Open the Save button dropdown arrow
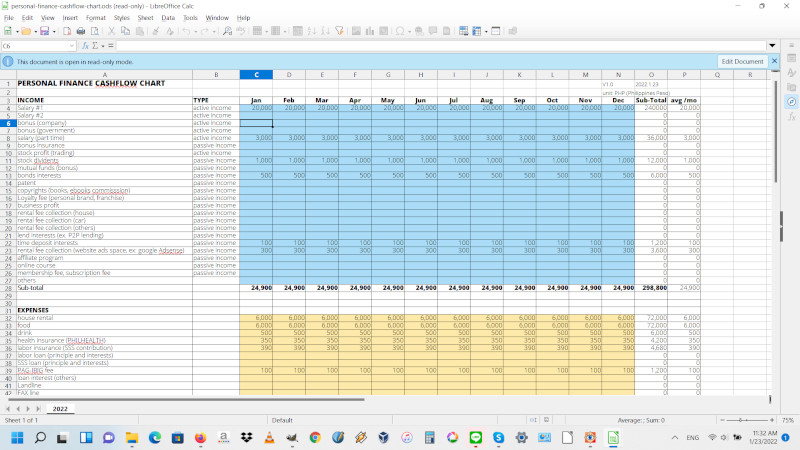Image resolution: width=800 pixels, height=450 pixels. point(53,31)
